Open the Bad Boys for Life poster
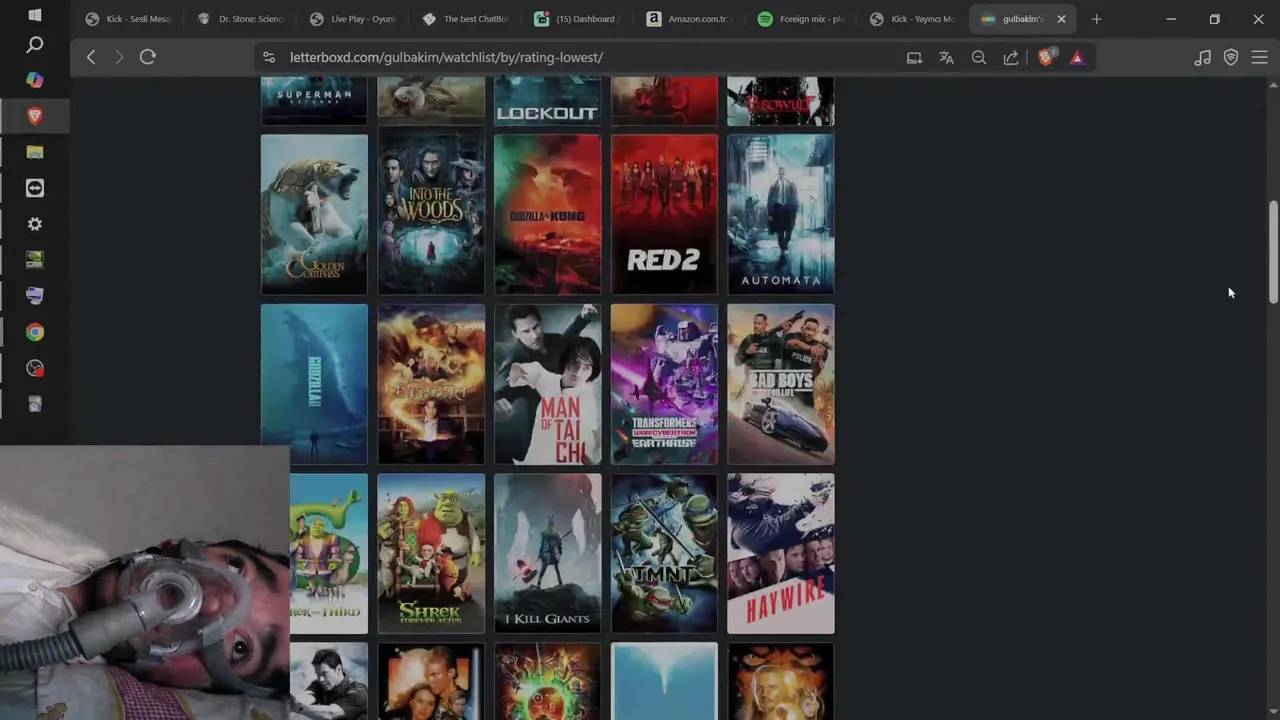 (781, 384)
